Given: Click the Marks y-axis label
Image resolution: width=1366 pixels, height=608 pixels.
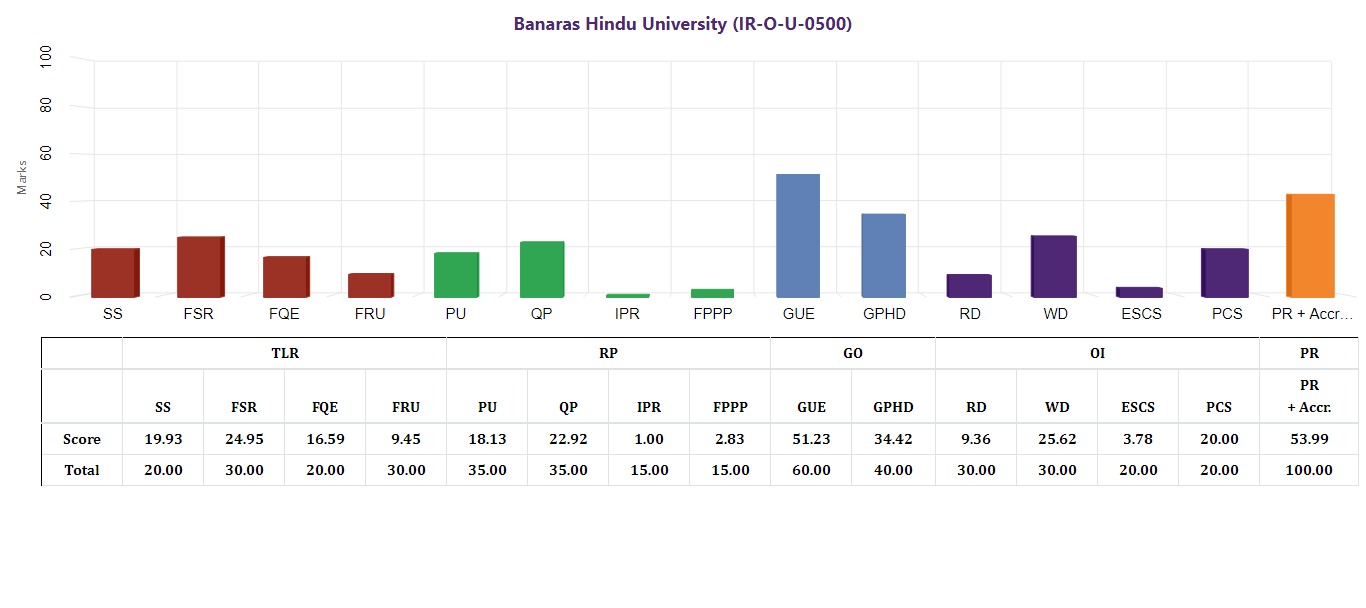Looking at the screenshot, I should pyautogui.click(x=22, y=177).
